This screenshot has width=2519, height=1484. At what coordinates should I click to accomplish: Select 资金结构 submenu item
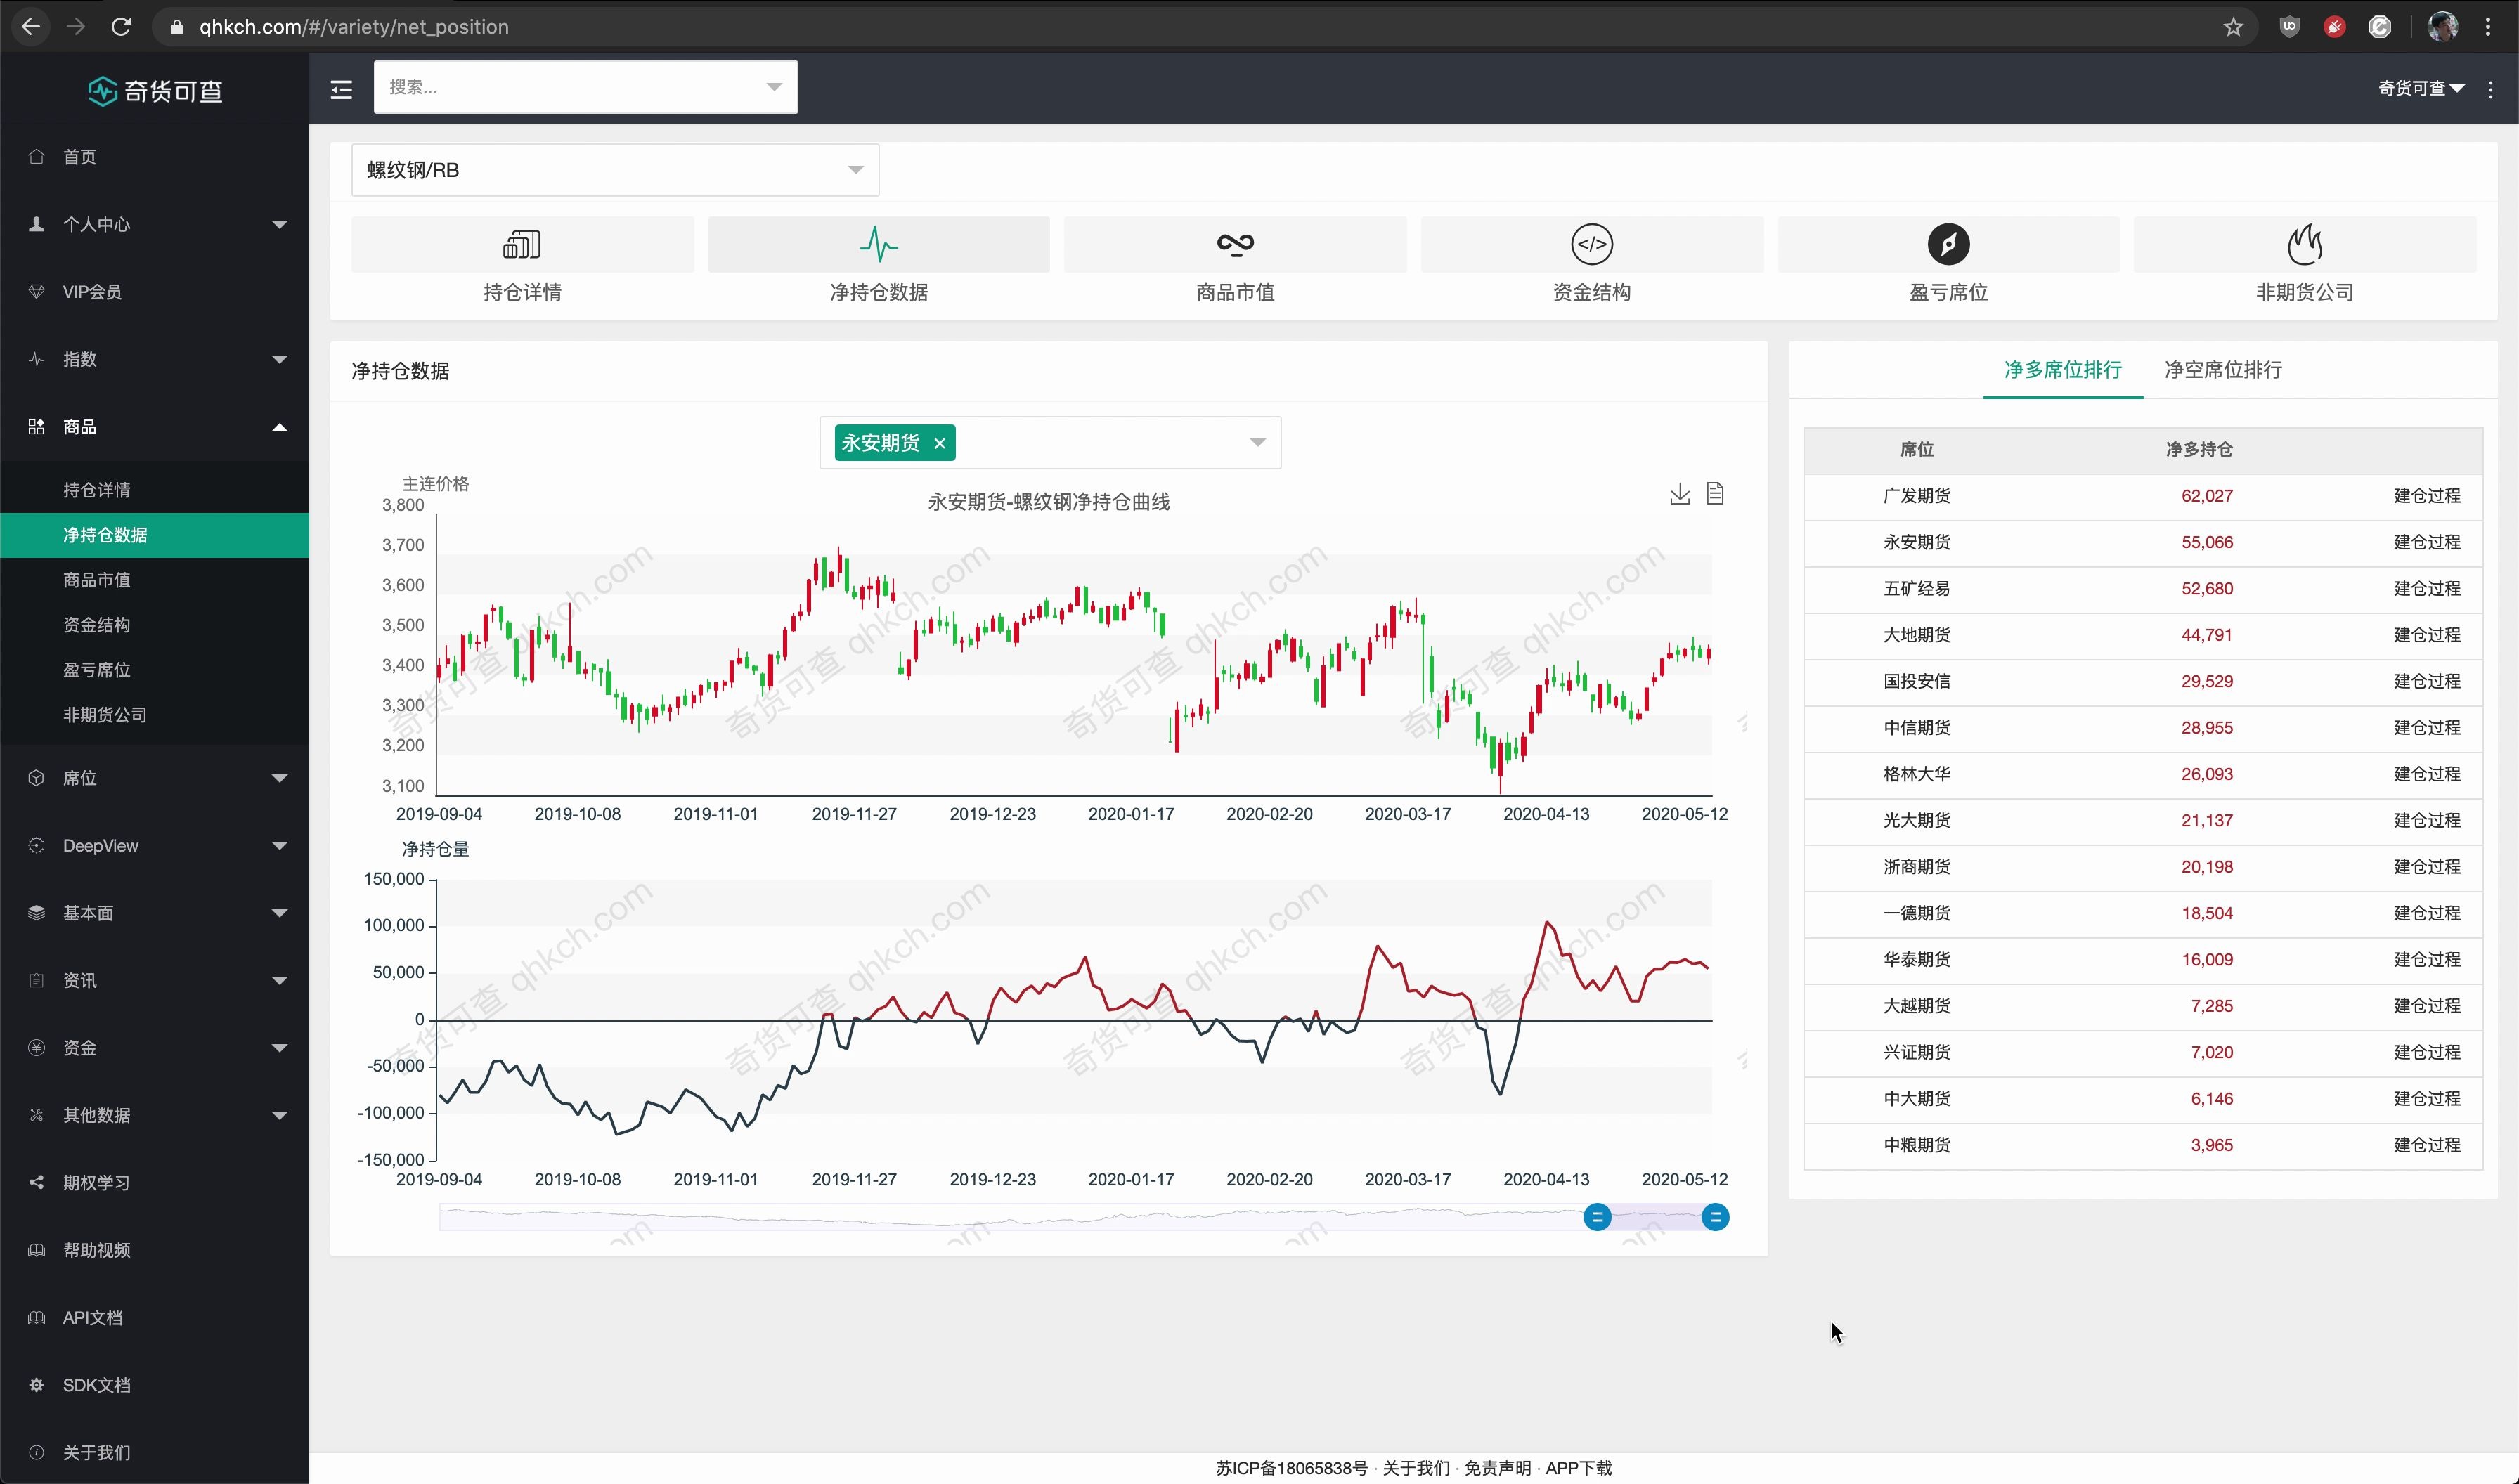tap(155, 625)
